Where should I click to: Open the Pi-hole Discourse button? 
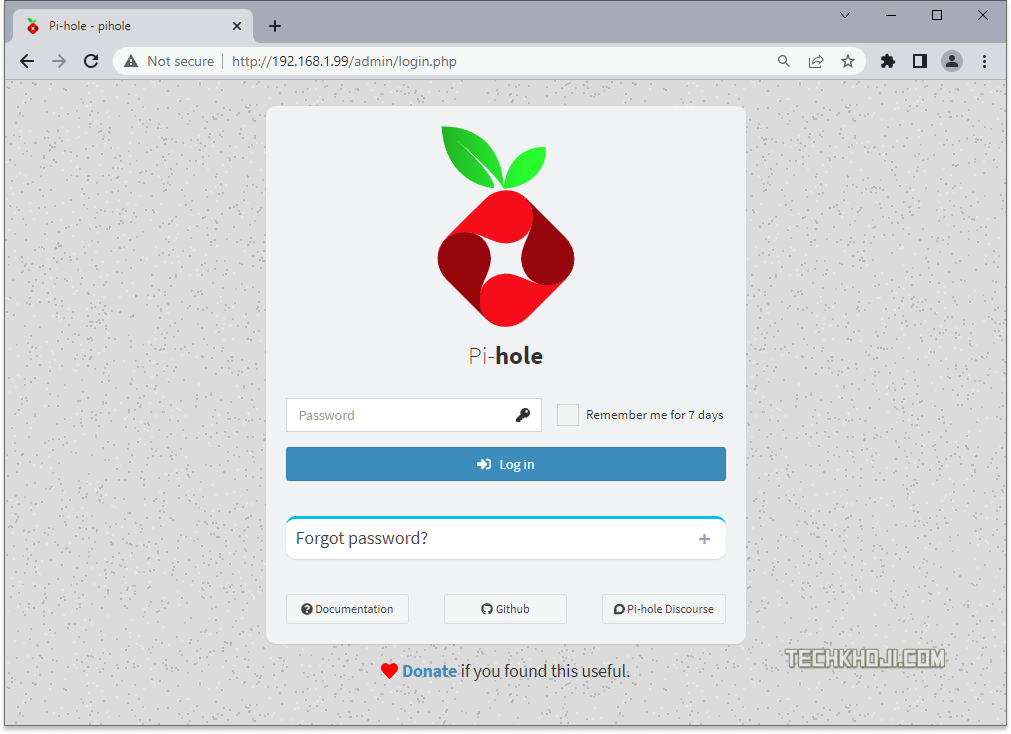tap(664, 609)
